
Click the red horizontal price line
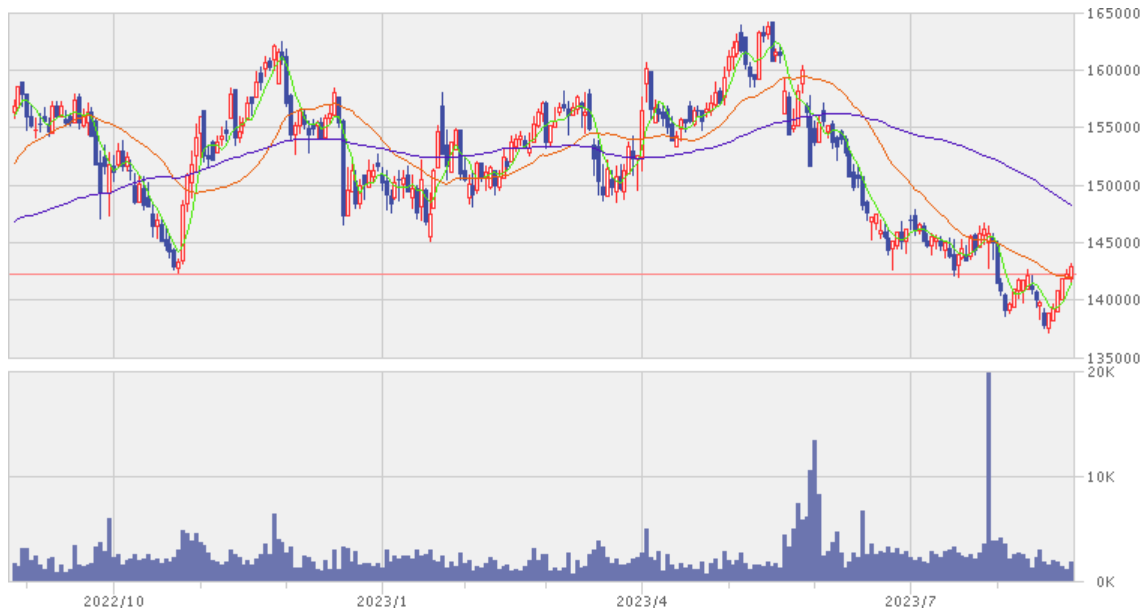[x=541, y=274]
